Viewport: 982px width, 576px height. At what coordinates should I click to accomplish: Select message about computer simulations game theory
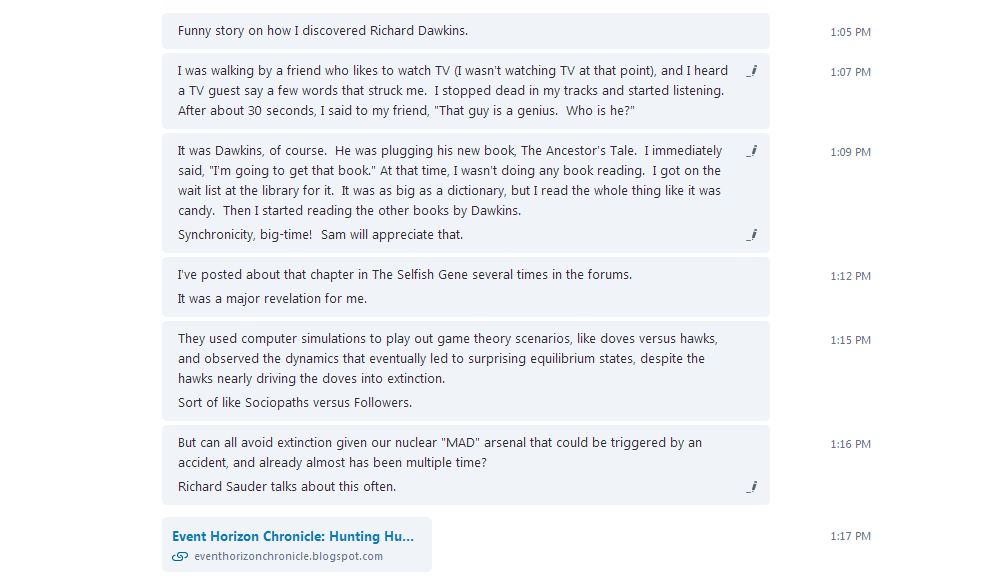click(x=447, y=358)
